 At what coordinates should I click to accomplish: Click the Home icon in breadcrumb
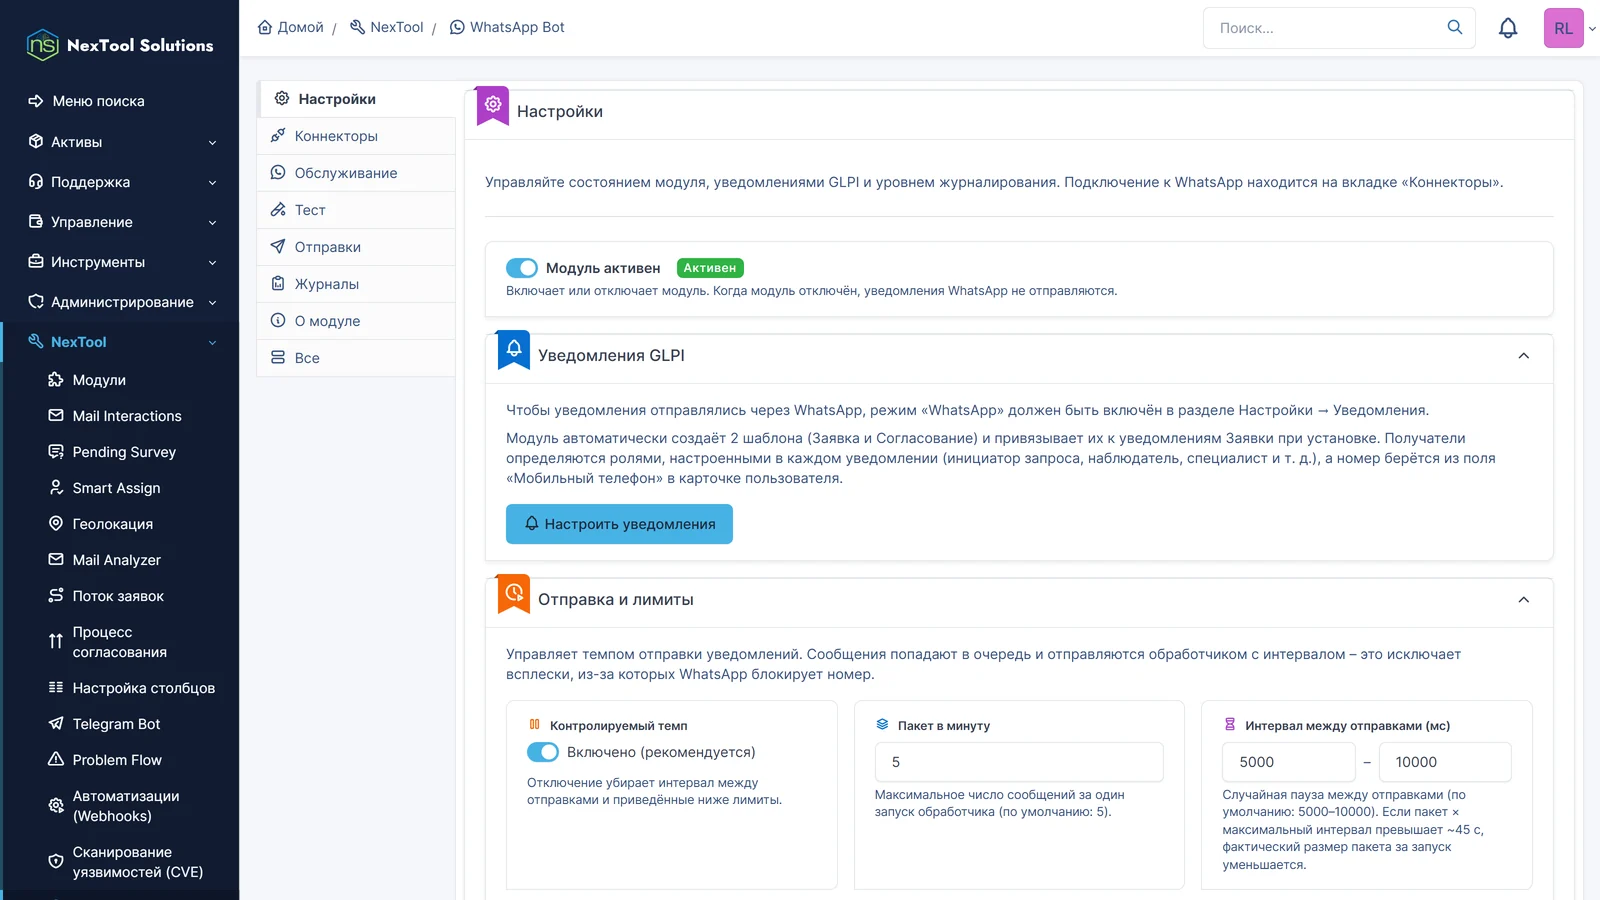point(265,27)
